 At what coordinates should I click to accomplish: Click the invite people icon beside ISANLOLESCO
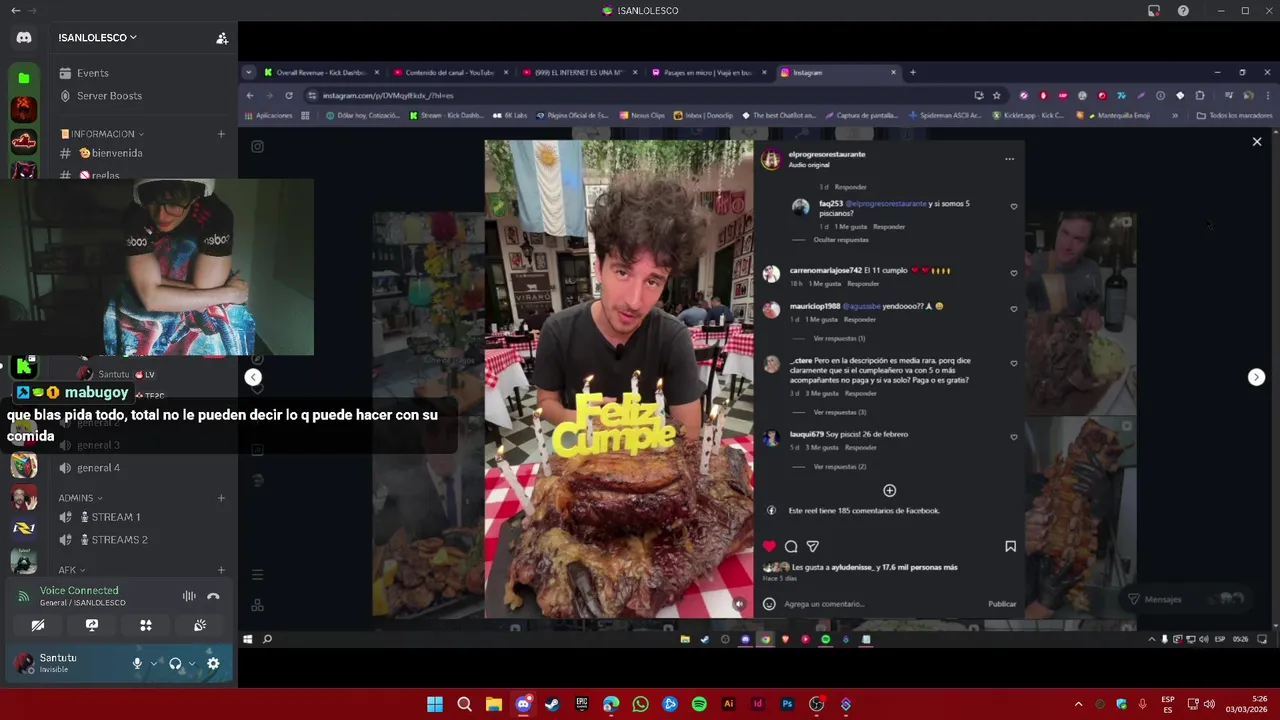pyautogui.click(x=222, y=38)
